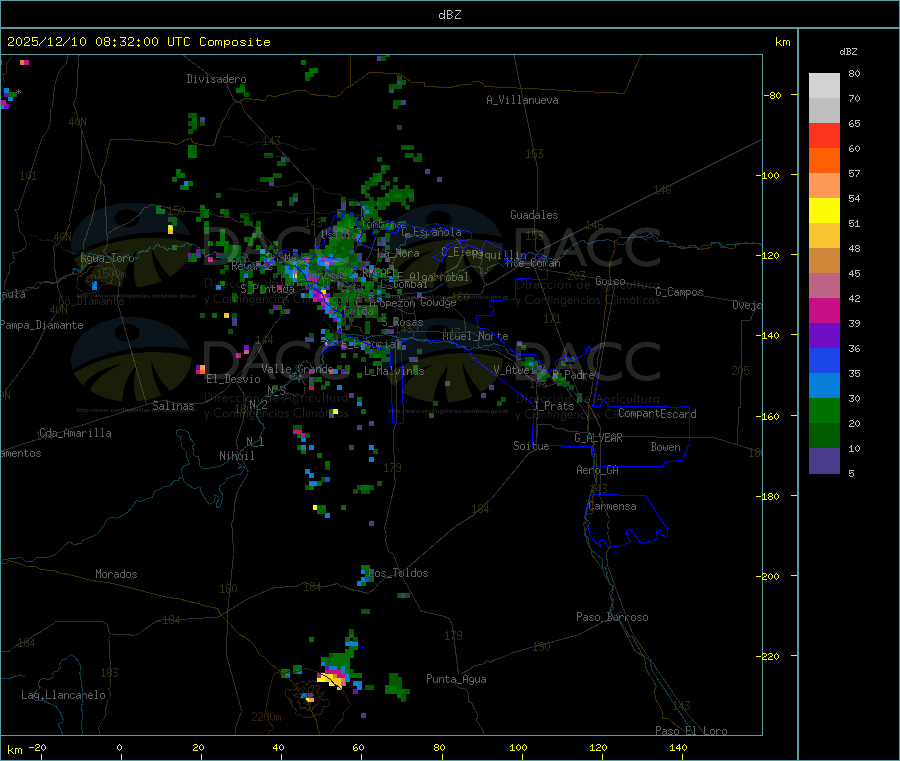Click the dBZ title at top

point(449,15)
